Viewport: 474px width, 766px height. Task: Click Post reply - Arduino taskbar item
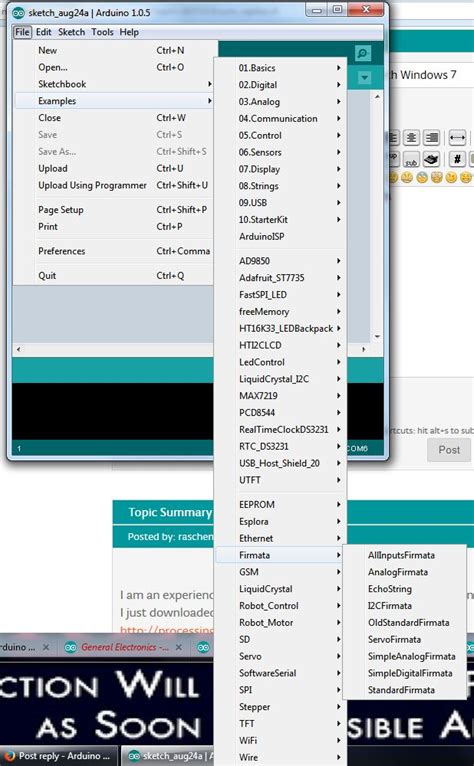coord(59,755)
